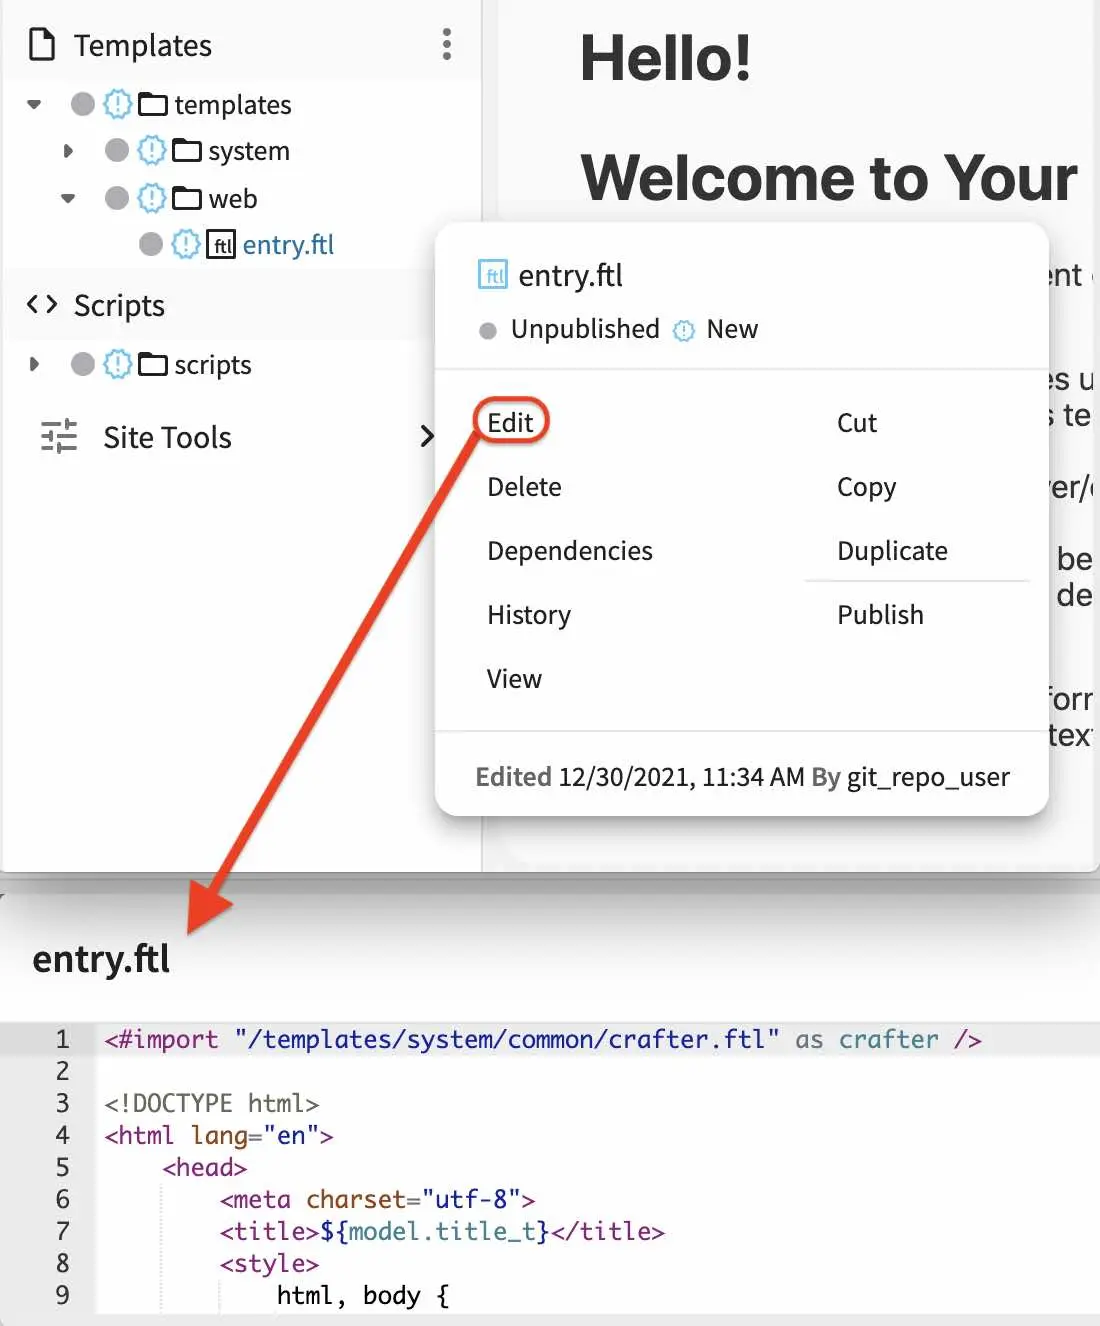
Task: Click the Scripts code brackets icon
Action: pyautogui.click(x=42, y=304)
